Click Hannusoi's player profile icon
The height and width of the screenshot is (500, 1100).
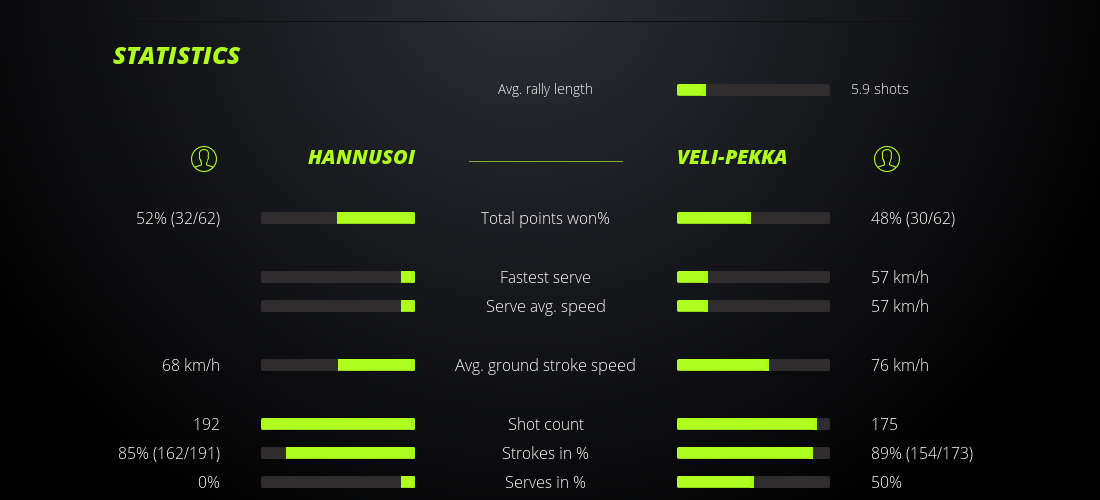[204, 158]
